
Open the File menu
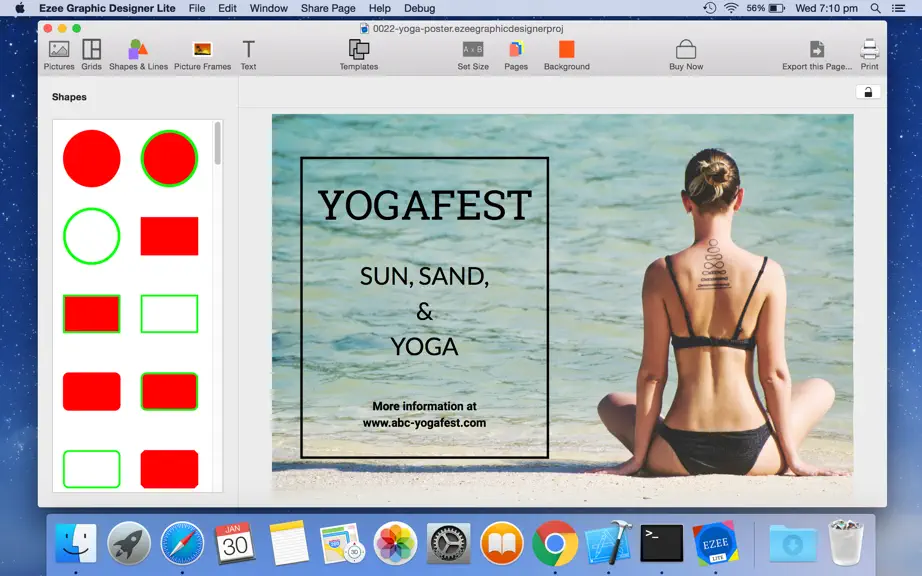coord(197,8)
